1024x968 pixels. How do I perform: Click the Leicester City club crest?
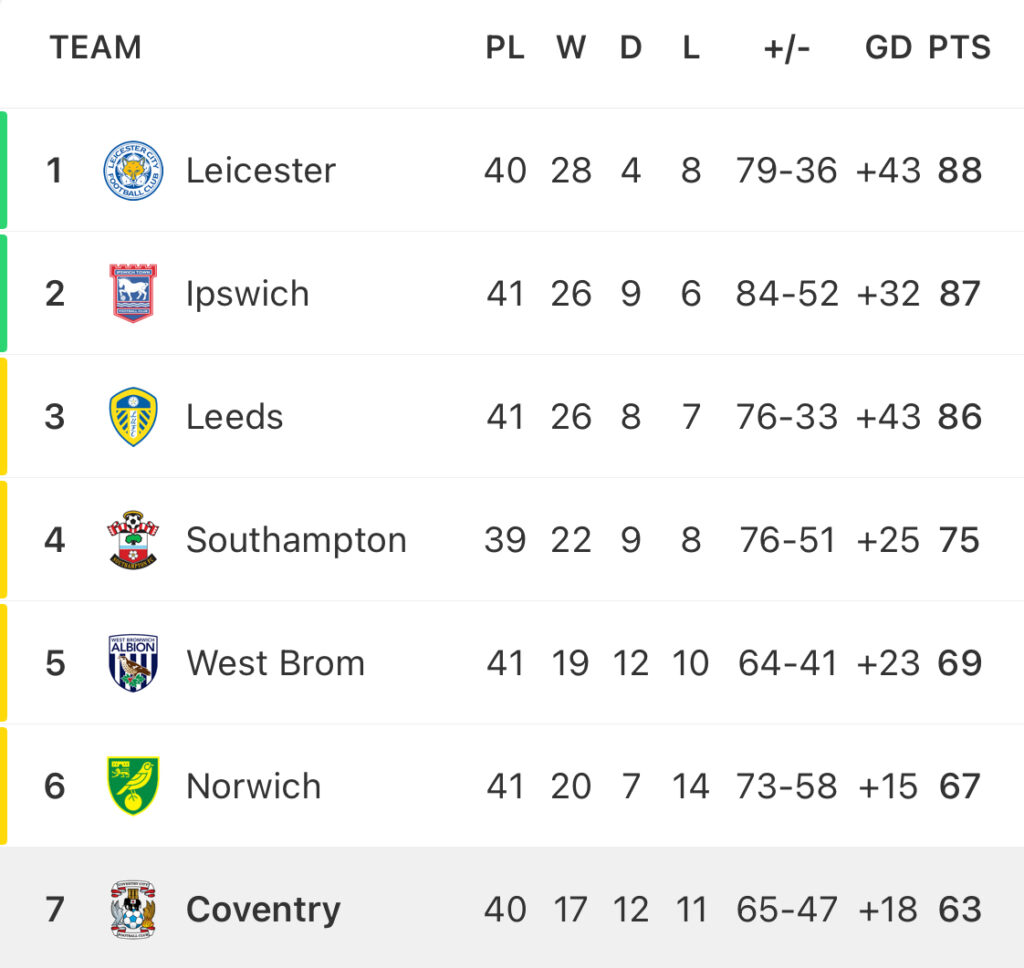click(x=133, y=170)
